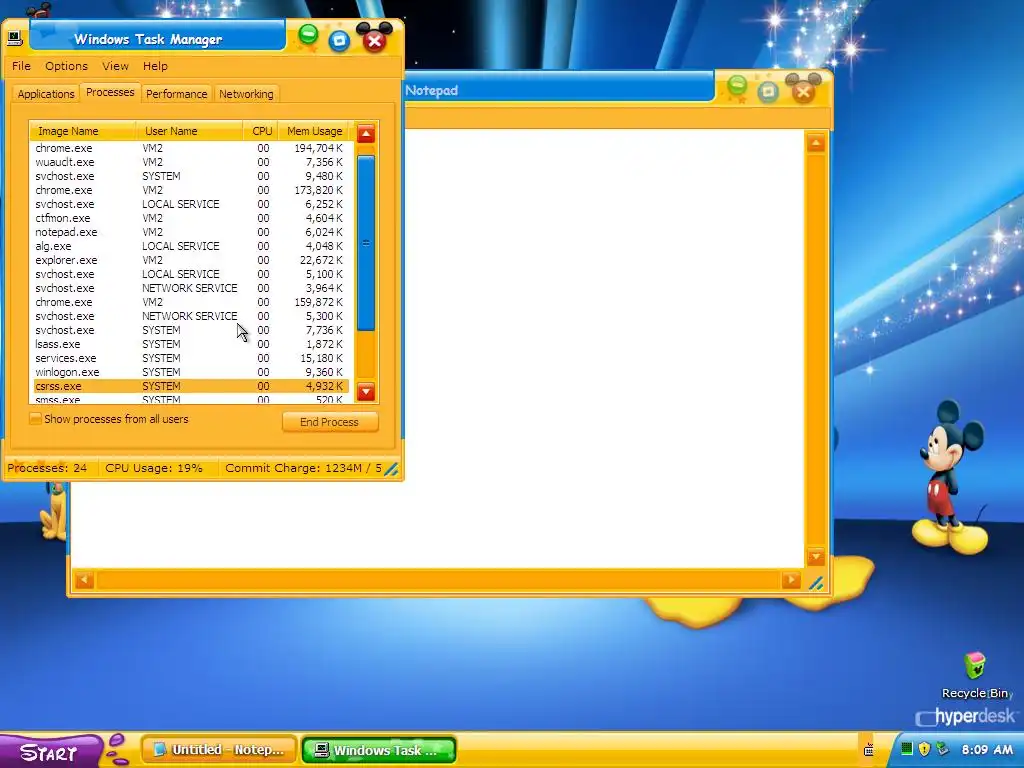Click the keyboard language bar icon on taskbar
The width and height of the screenshot is (1024, 768).
tap(869, 750)
